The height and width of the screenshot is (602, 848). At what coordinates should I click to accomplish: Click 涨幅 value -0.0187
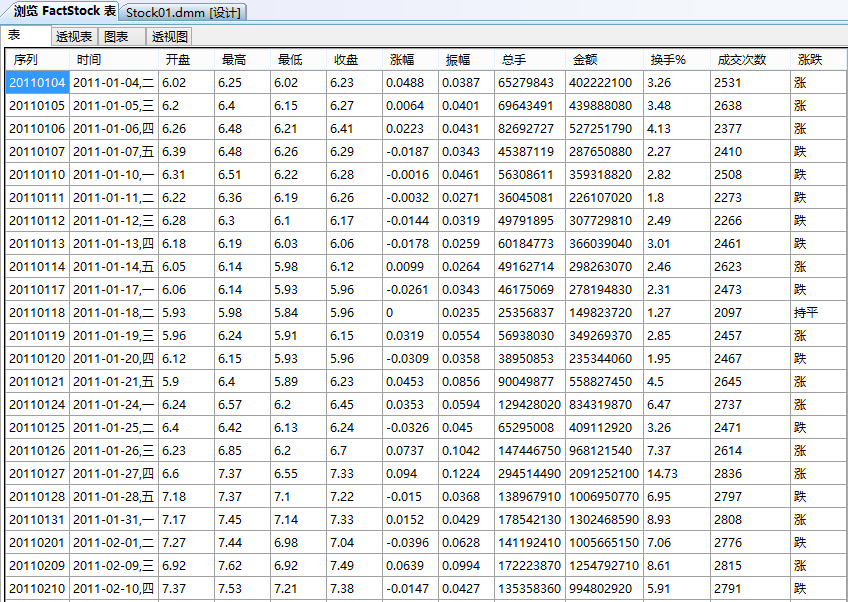tap(410, 151)
